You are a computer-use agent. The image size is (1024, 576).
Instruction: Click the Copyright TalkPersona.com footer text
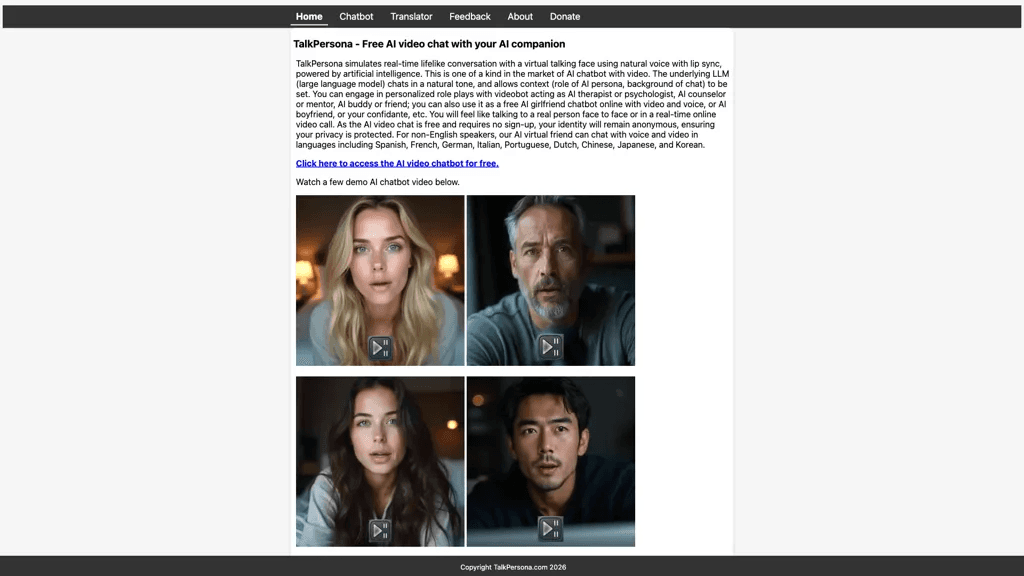pyautogui.click(x=513, y=567)
